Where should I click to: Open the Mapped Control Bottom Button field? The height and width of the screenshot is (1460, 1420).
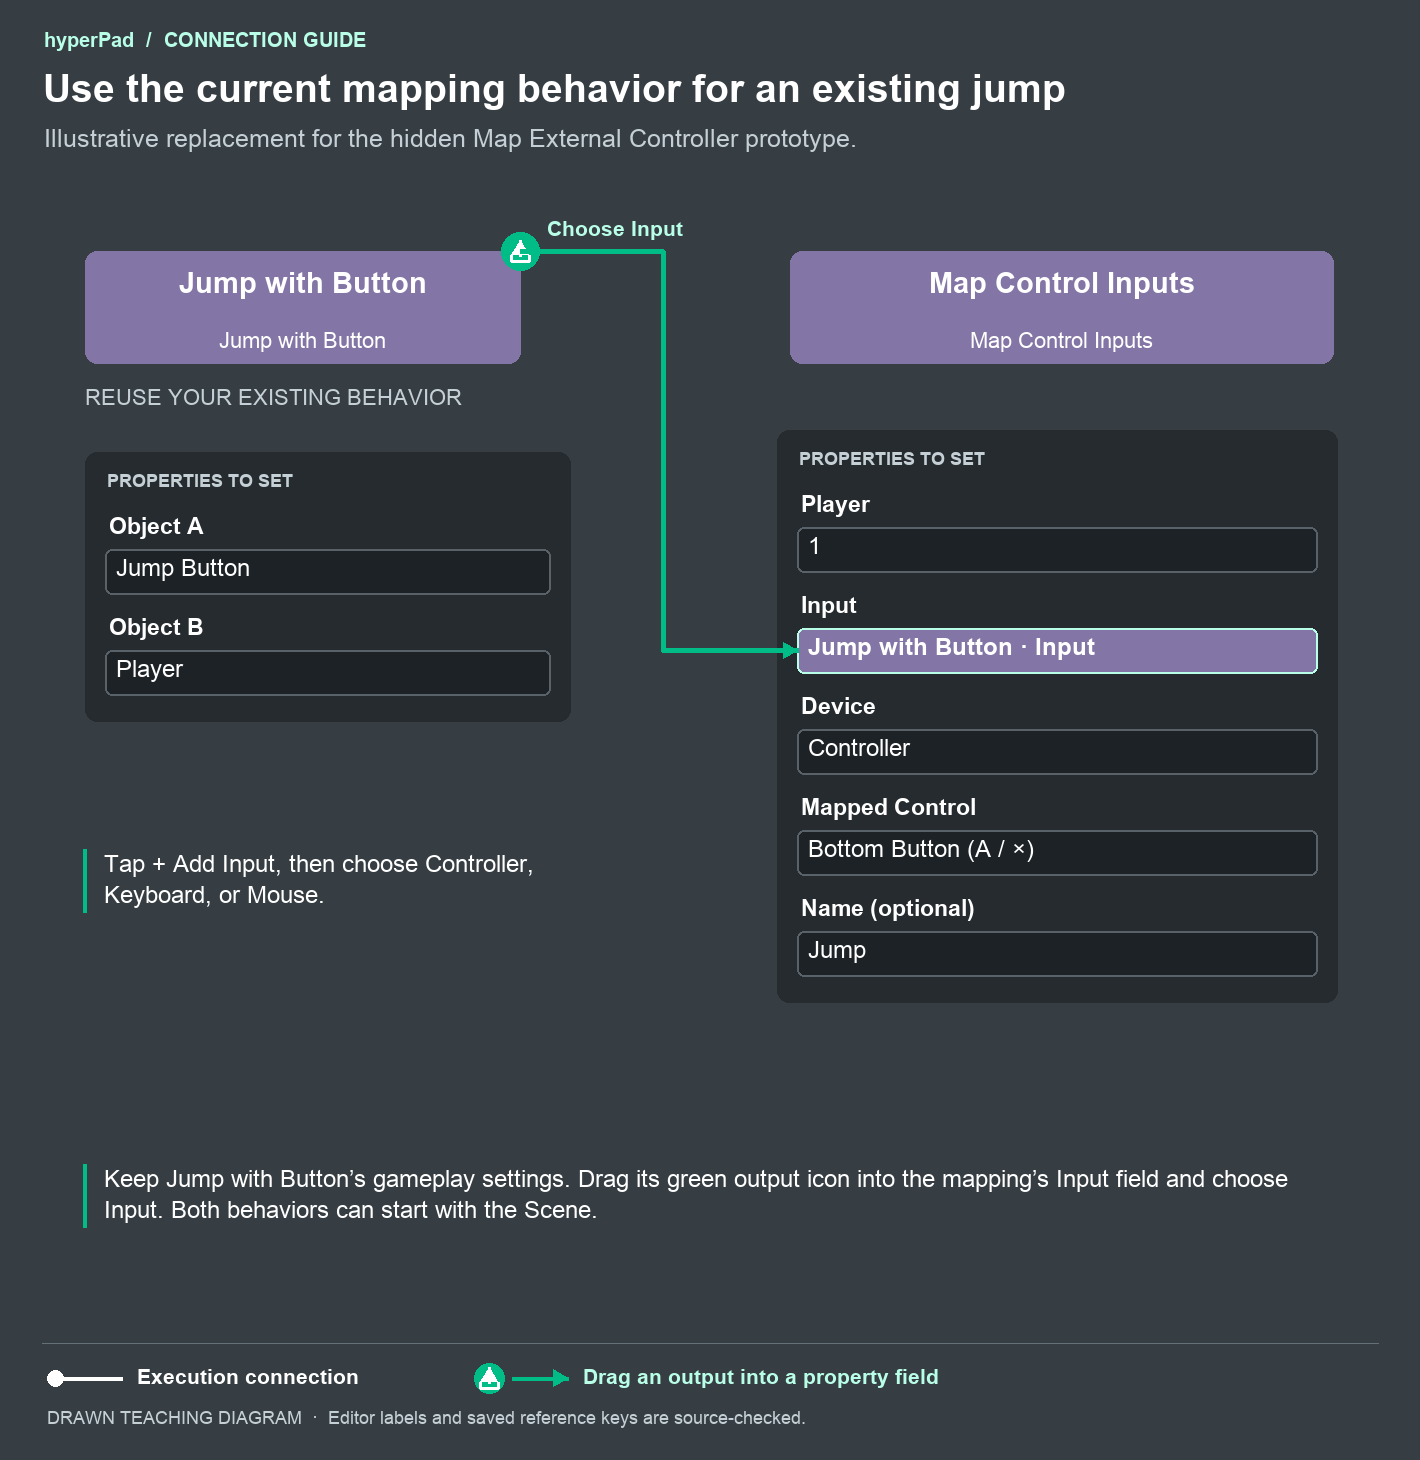(1057, 853)
